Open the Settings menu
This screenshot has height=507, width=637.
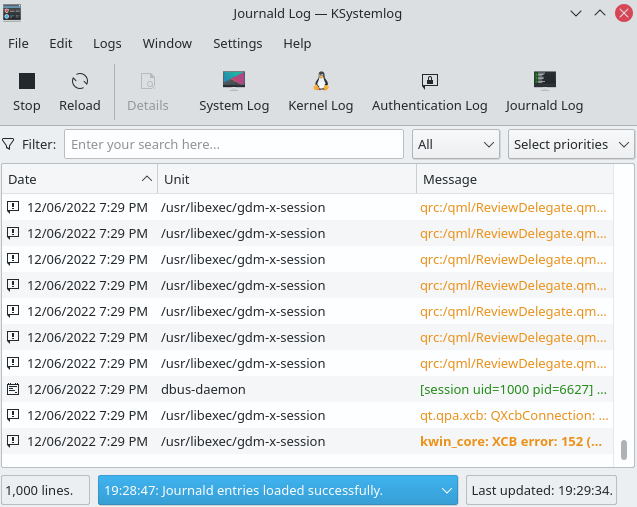coord(238,43)
